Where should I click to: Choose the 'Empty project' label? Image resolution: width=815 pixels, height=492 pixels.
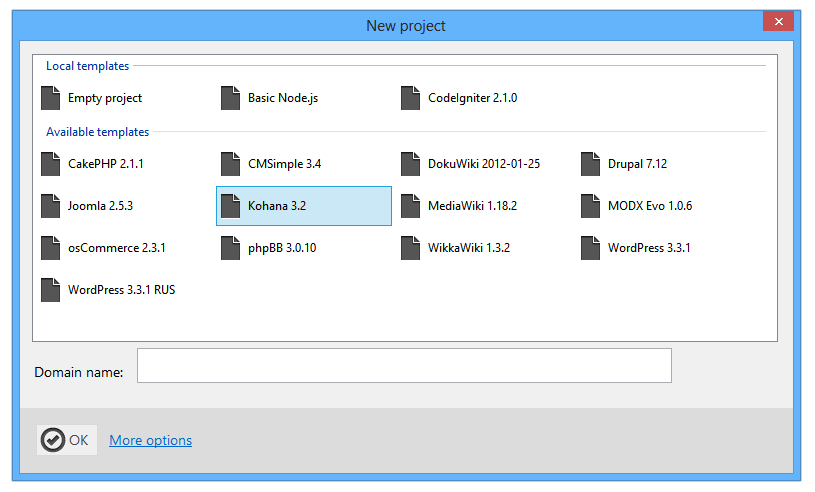pyautogui.click(x=104, y=98)
